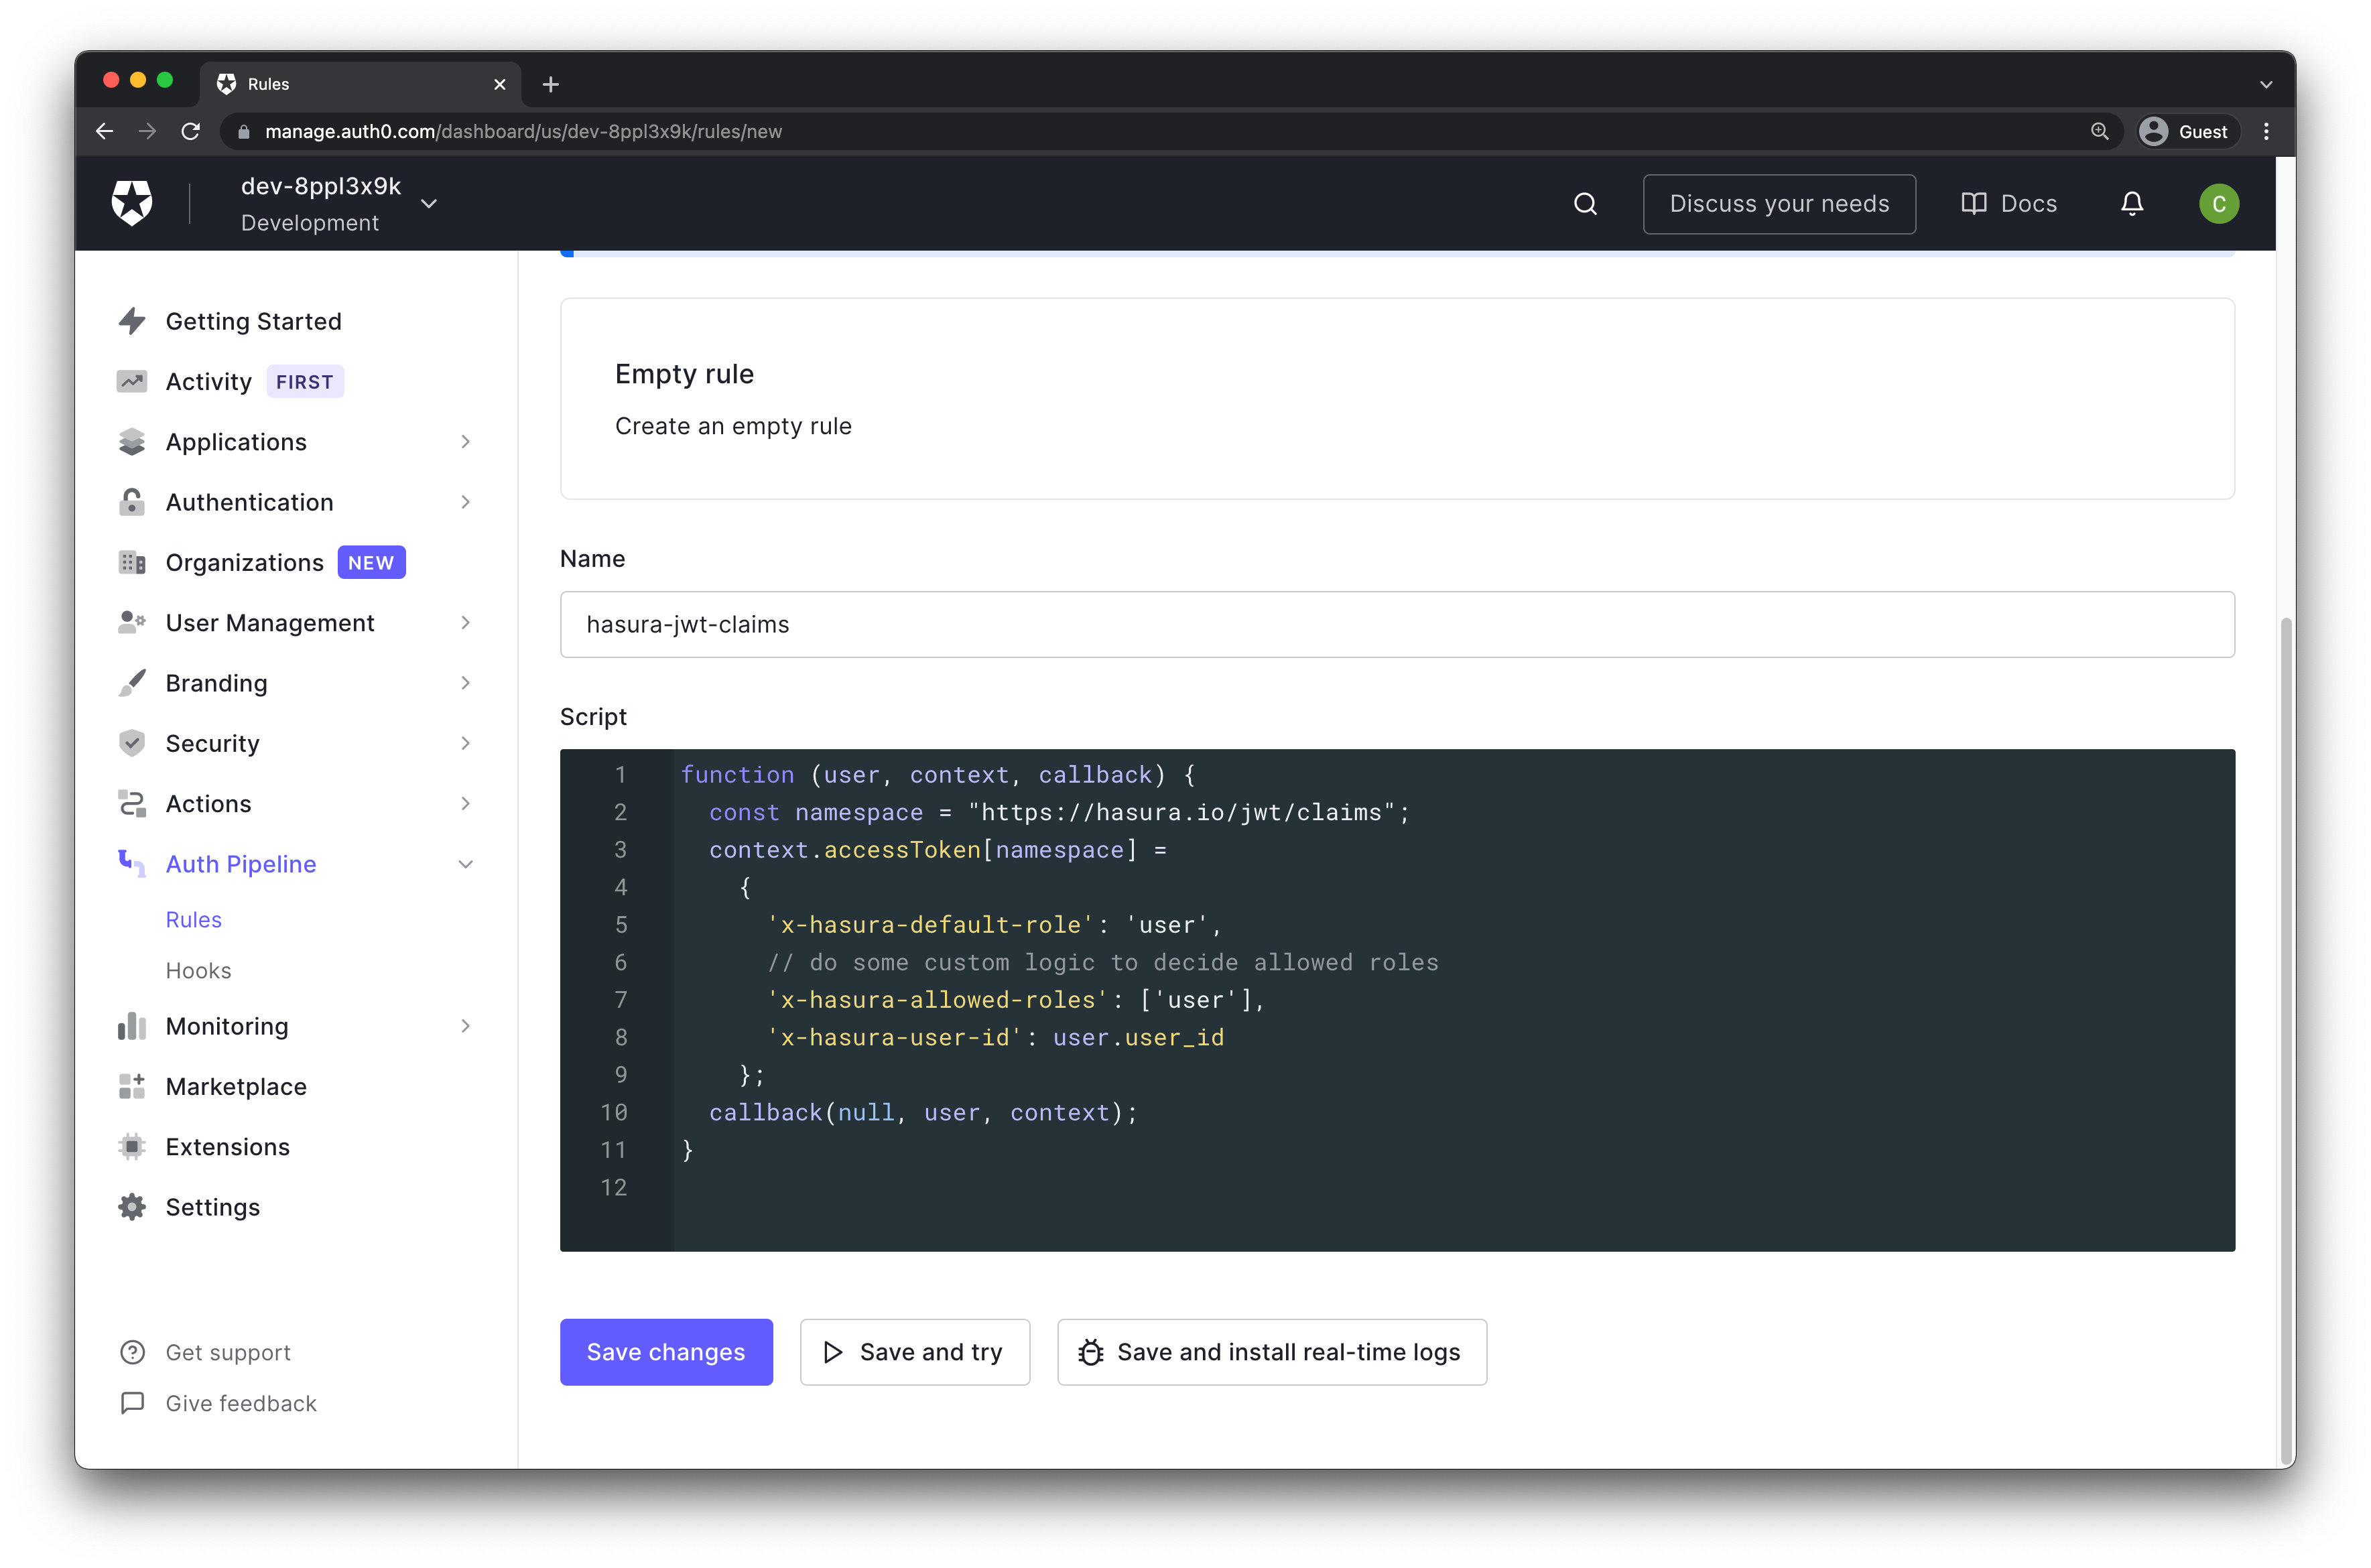Open the Settings sidebar item
Viewport: 2371px width, 1568px height.
(212, 1206)
